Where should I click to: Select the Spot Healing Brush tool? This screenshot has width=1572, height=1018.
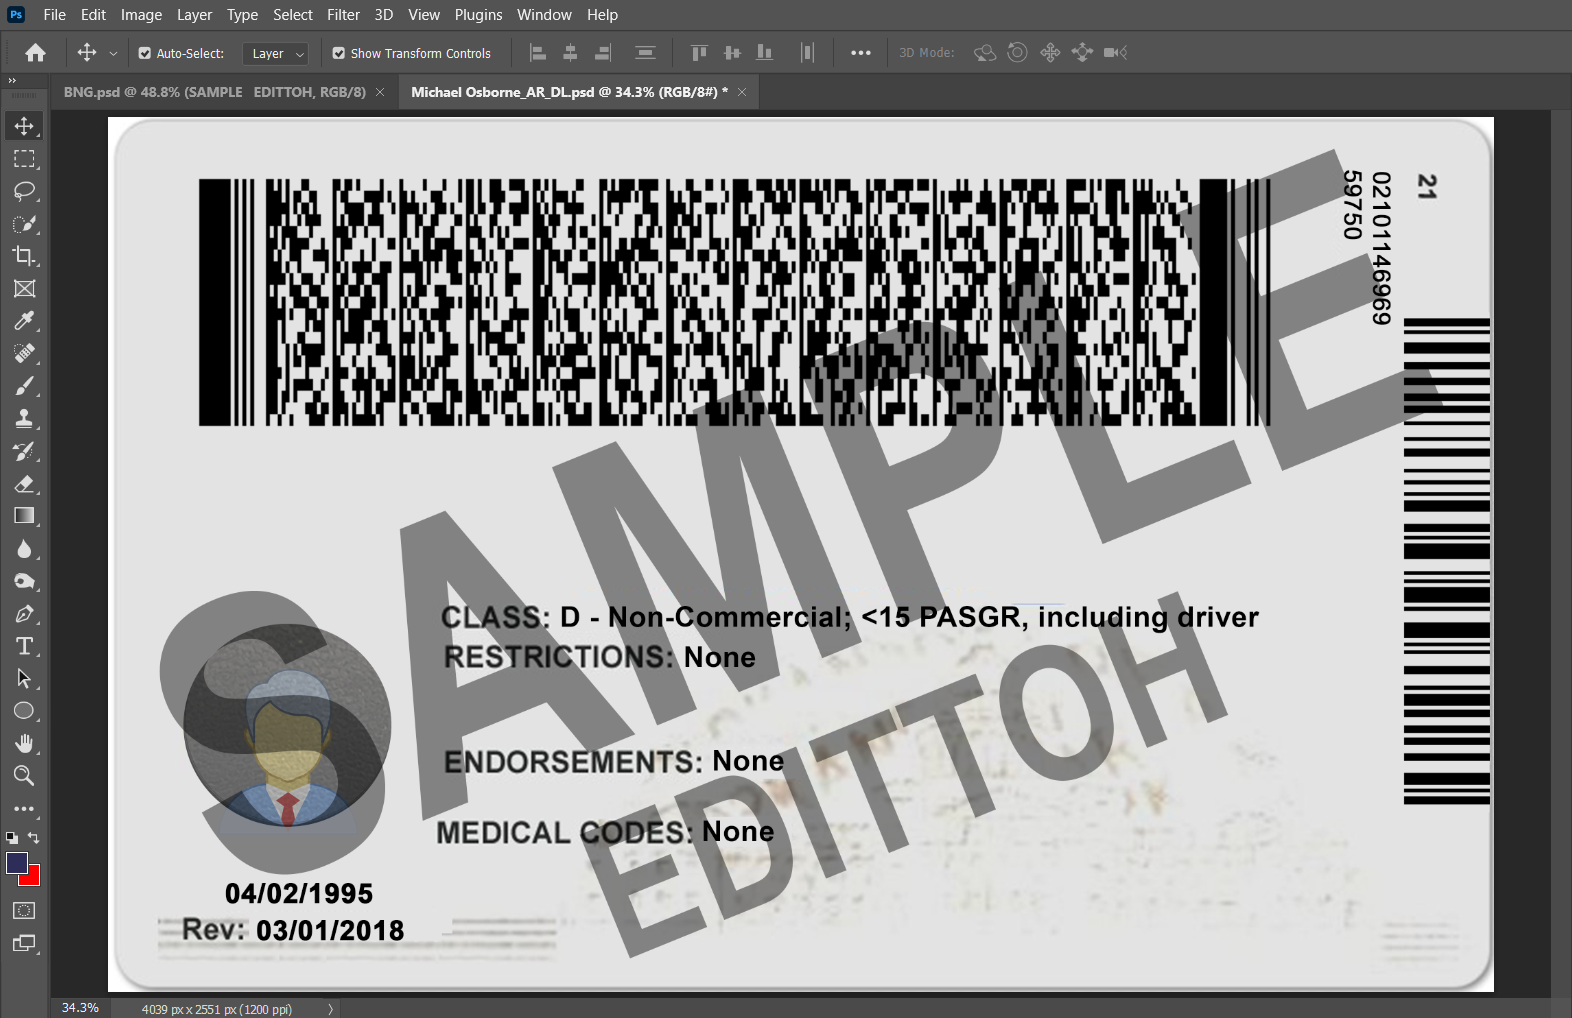tap(24, 354)
